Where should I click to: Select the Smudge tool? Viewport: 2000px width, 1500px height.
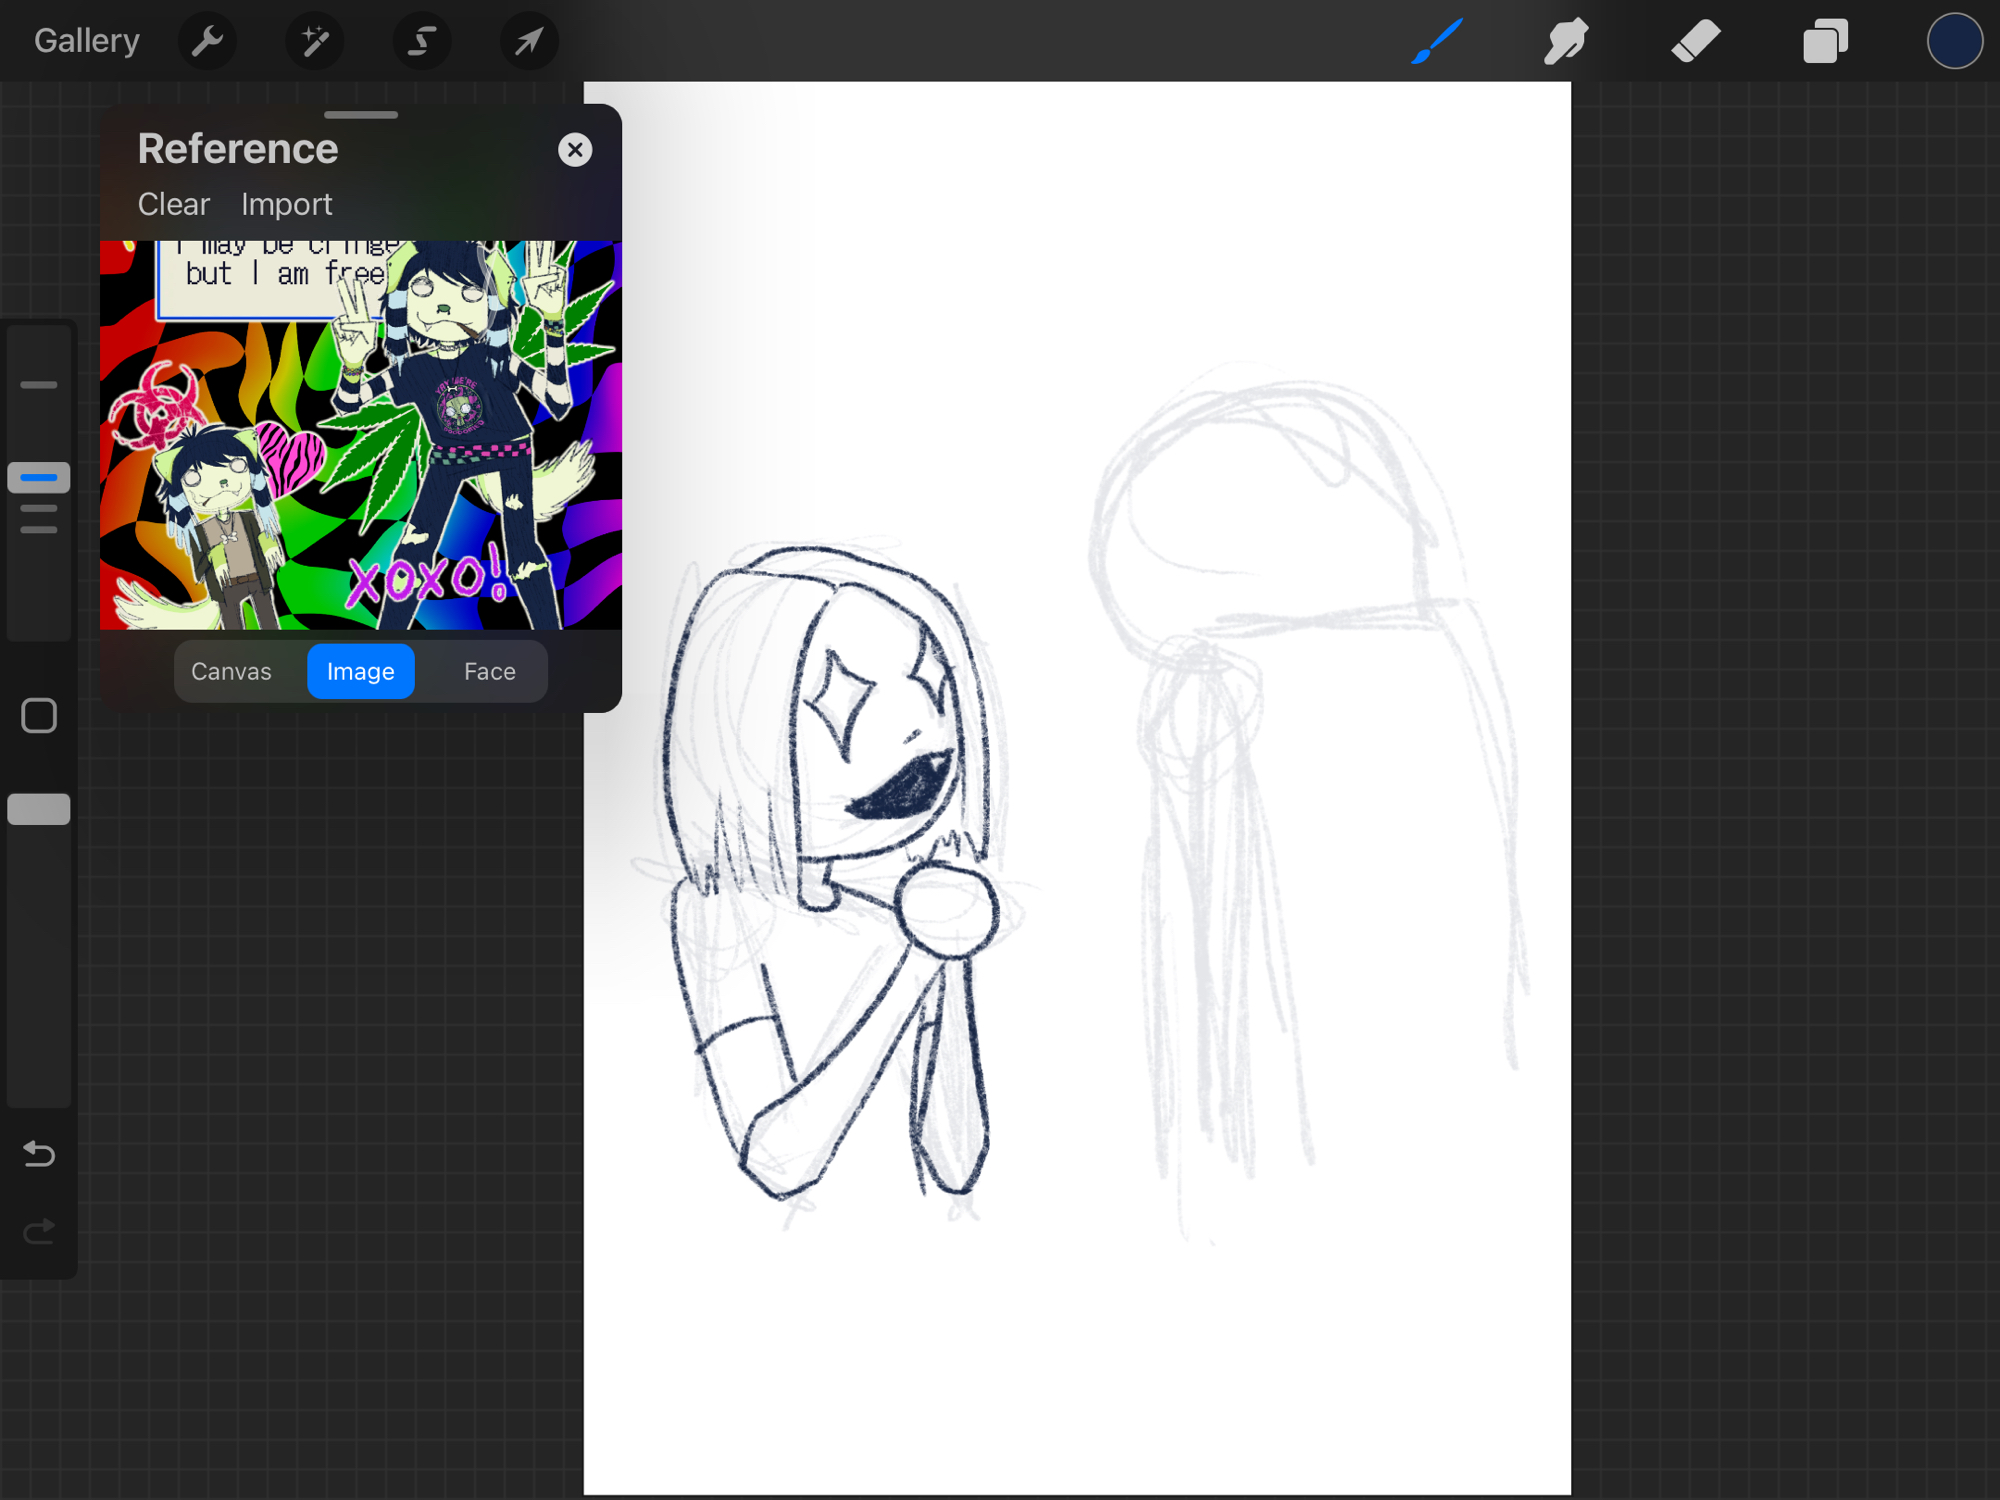(x=1565, y=41)
